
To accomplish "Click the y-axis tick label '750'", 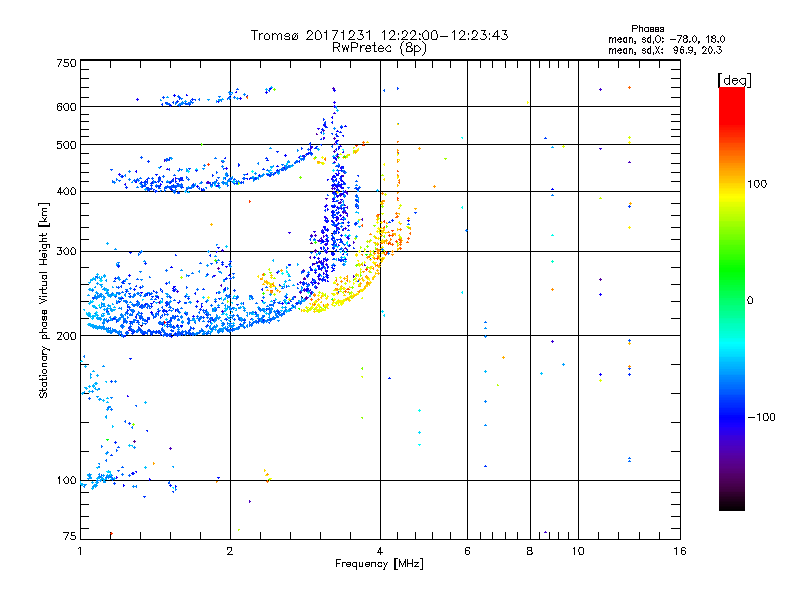I will 66,63.
